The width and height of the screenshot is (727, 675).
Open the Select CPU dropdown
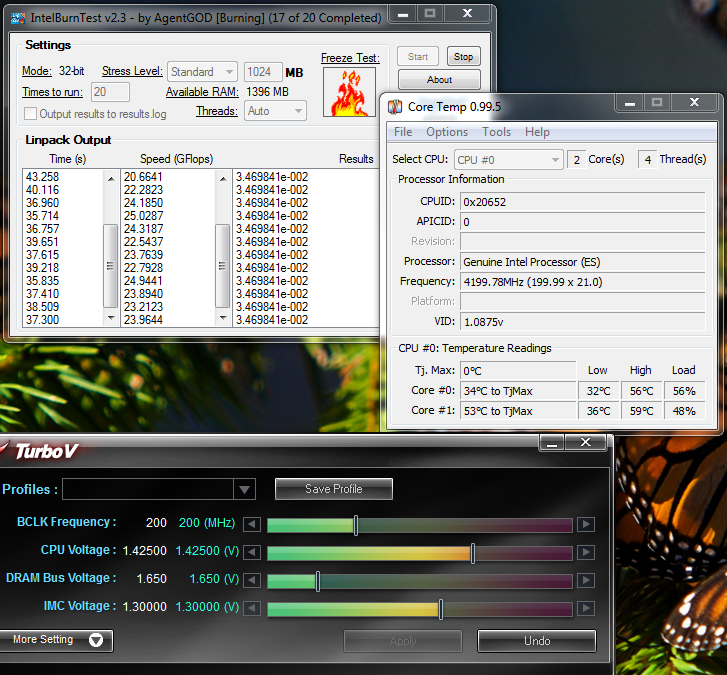point(509,160)
